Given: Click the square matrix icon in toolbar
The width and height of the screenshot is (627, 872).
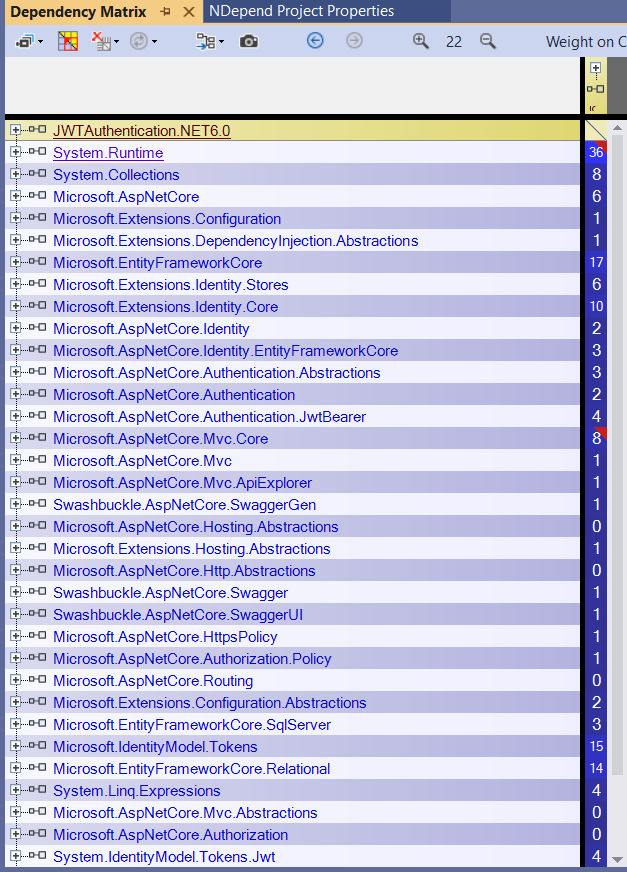Looking at the screenshot, I should tap(68, 41).
